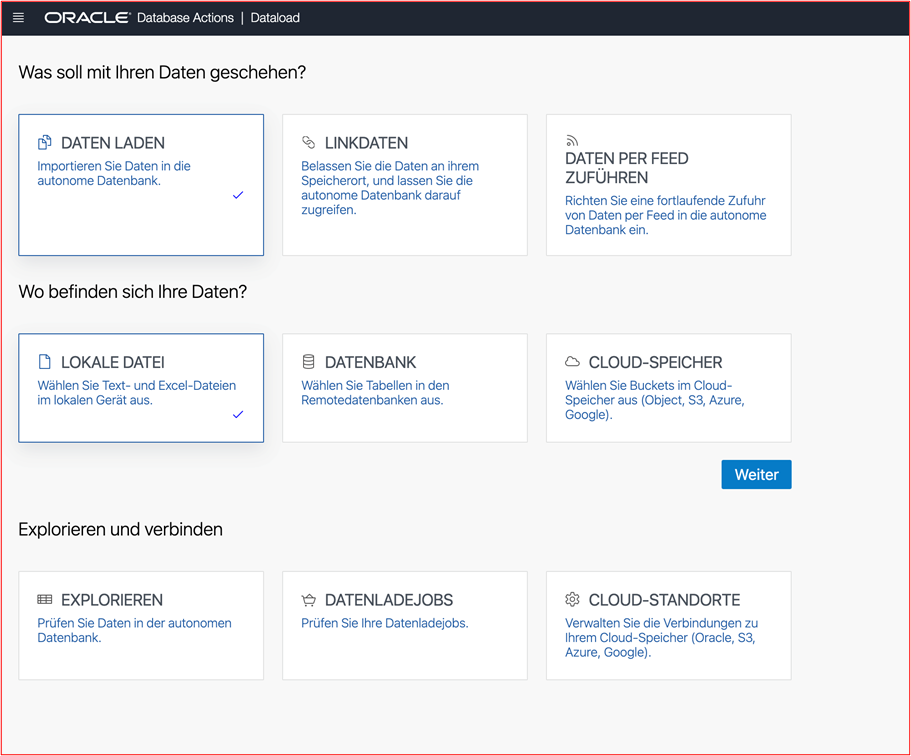Image resolution: width=911 pixels, height=756 pixels.
Task: Open the Cloud-Standorte connection management description
Action: [x=661, y=637]
